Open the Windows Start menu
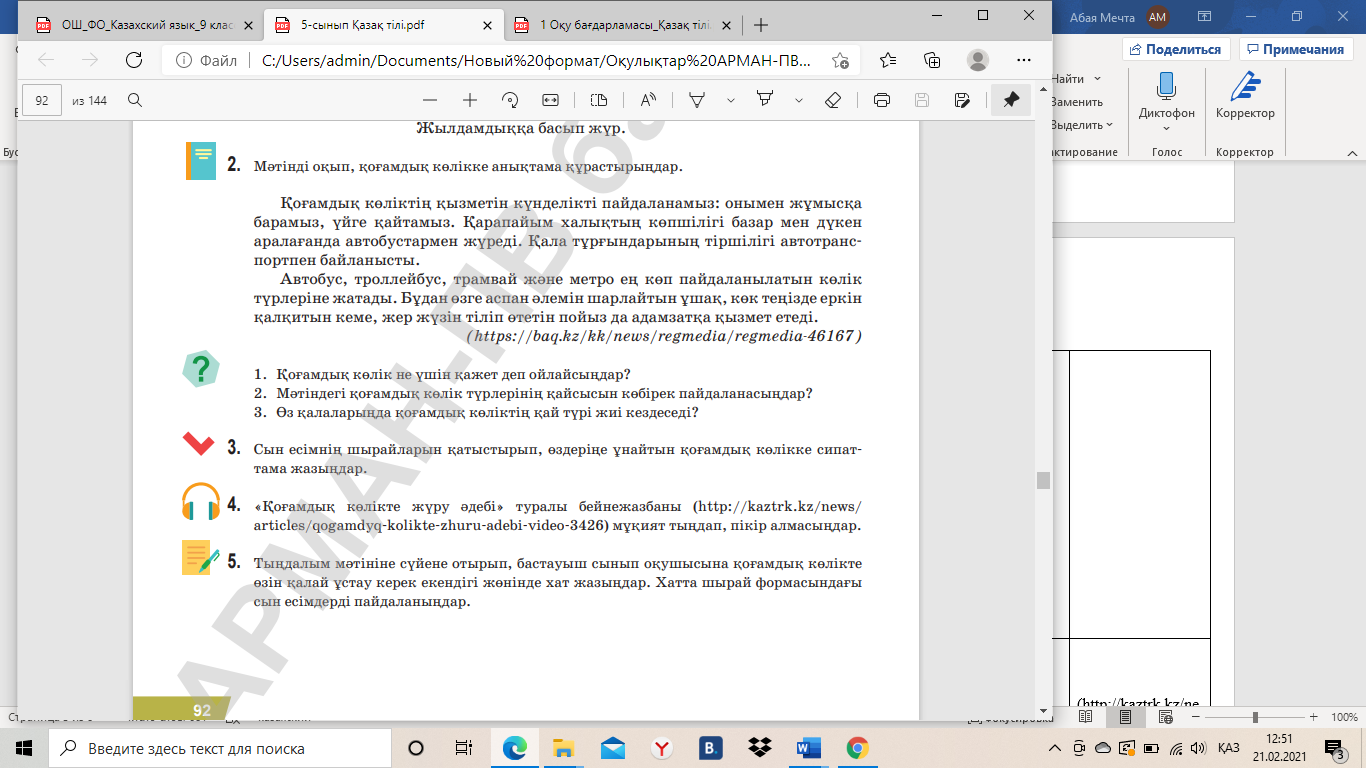This screenshot has width=1366, height=768. tap(24, 748)
